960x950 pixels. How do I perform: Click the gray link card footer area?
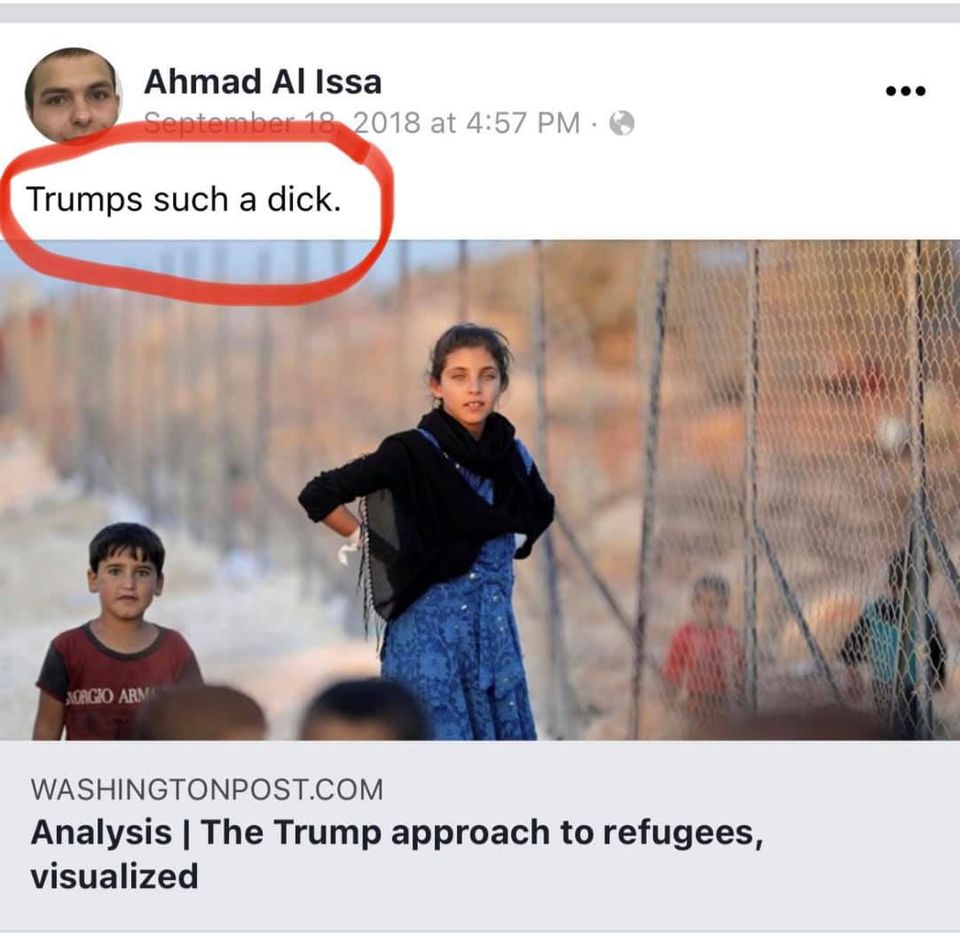(x=480, y=836)
